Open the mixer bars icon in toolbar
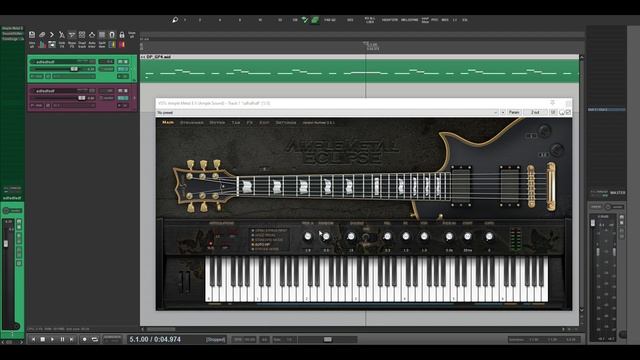 pyautogui.click(x=42, y=44)
